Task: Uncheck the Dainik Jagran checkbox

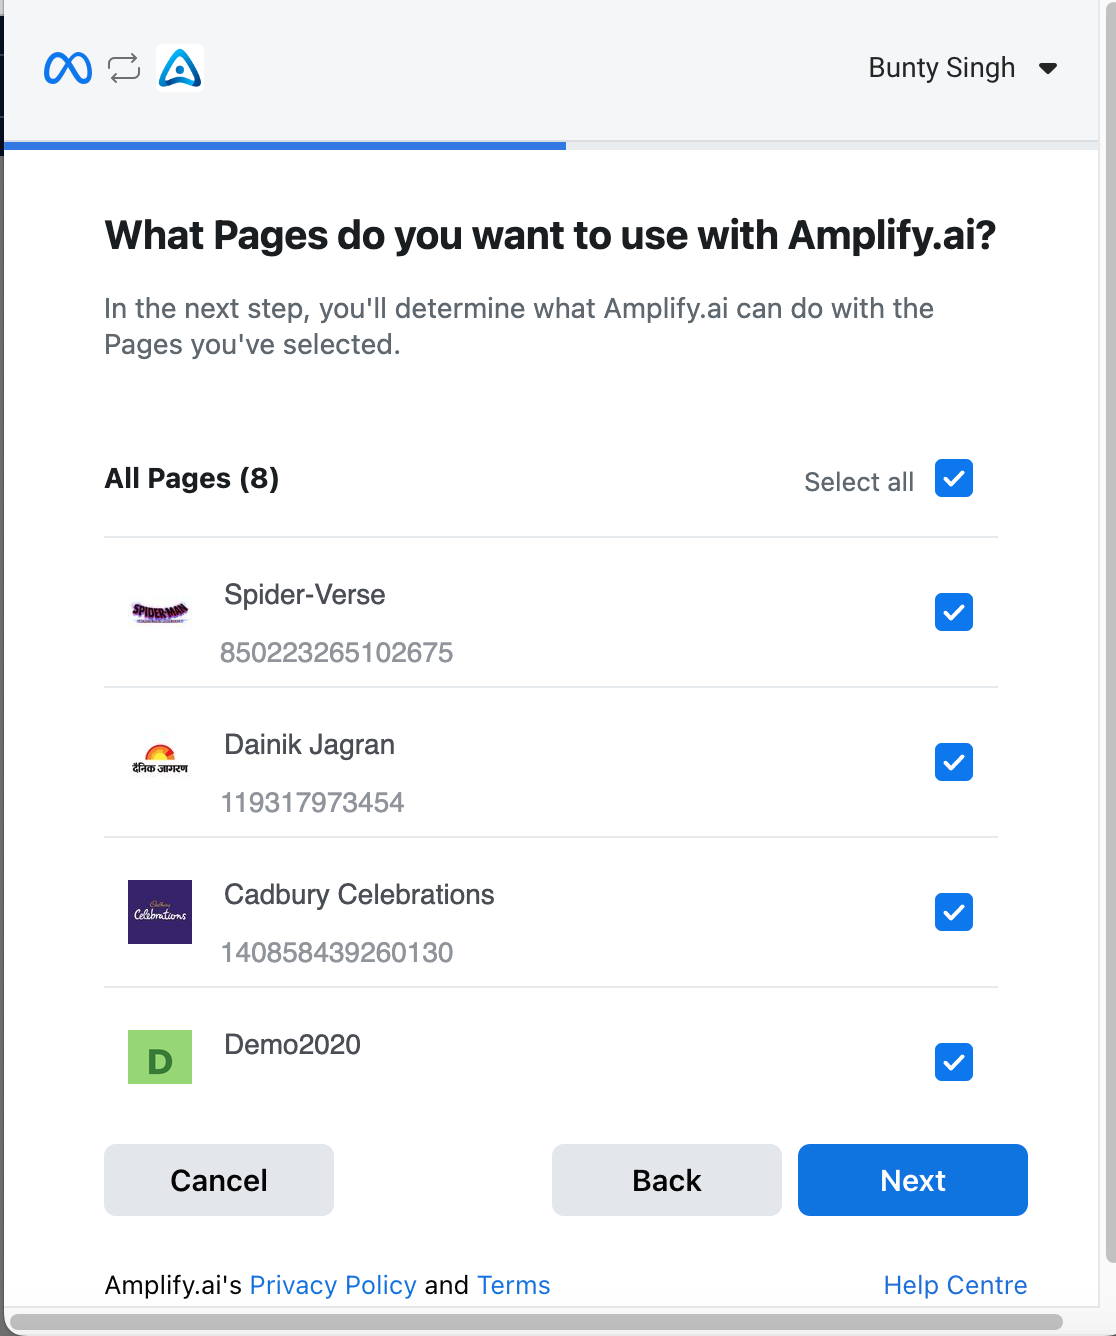Action: [954, 762]
